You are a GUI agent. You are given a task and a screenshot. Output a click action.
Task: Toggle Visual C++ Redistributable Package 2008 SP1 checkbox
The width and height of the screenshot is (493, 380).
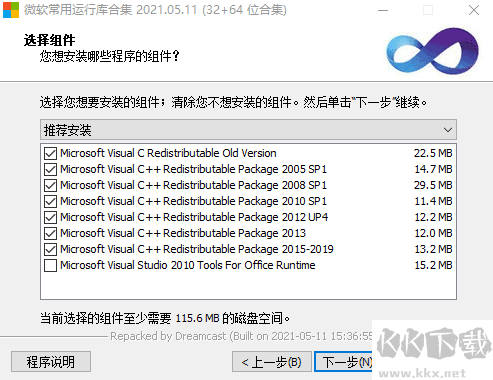(x=50, y=185)
